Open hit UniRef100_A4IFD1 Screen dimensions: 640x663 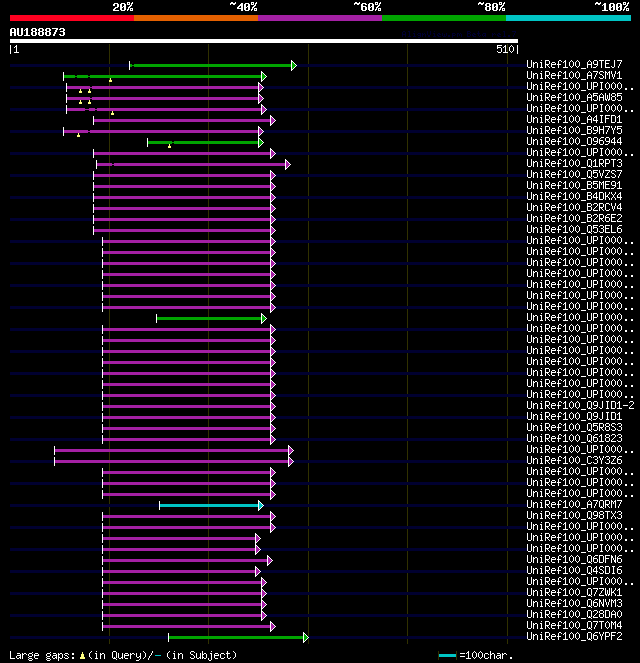(574, 119)
